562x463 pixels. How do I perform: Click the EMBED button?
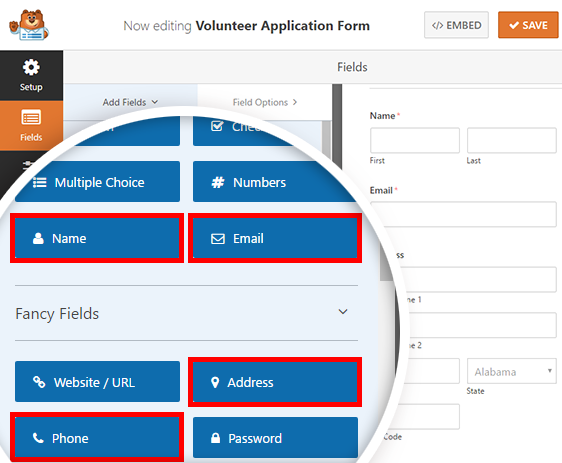tap(456, 25)
